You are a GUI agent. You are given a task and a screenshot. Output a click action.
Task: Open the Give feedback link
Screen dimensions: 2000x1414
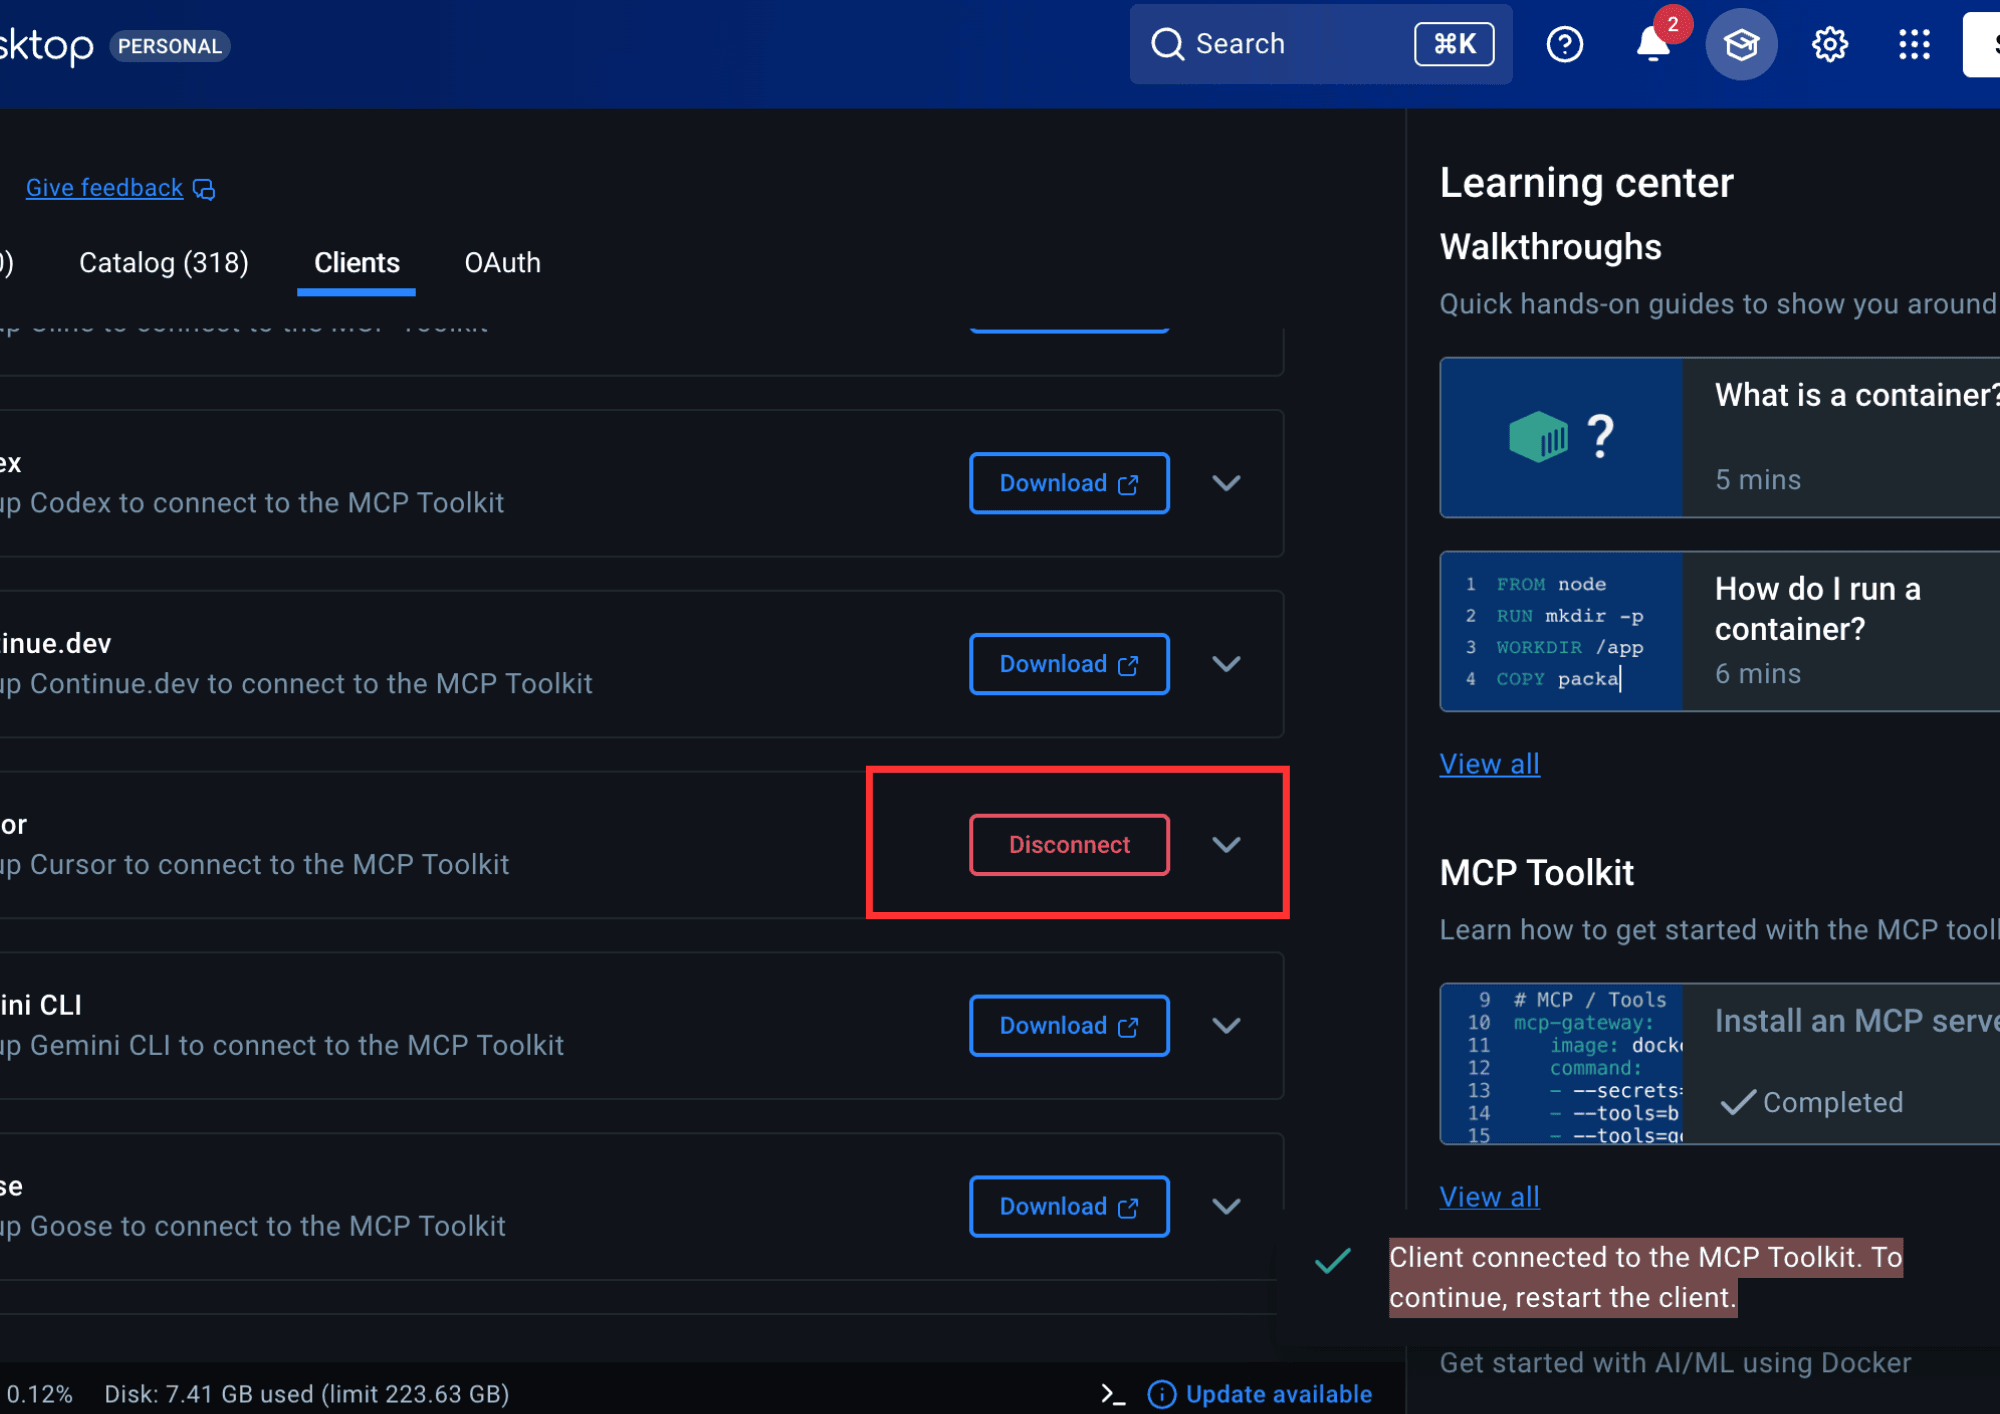click(x=104, y=188)
